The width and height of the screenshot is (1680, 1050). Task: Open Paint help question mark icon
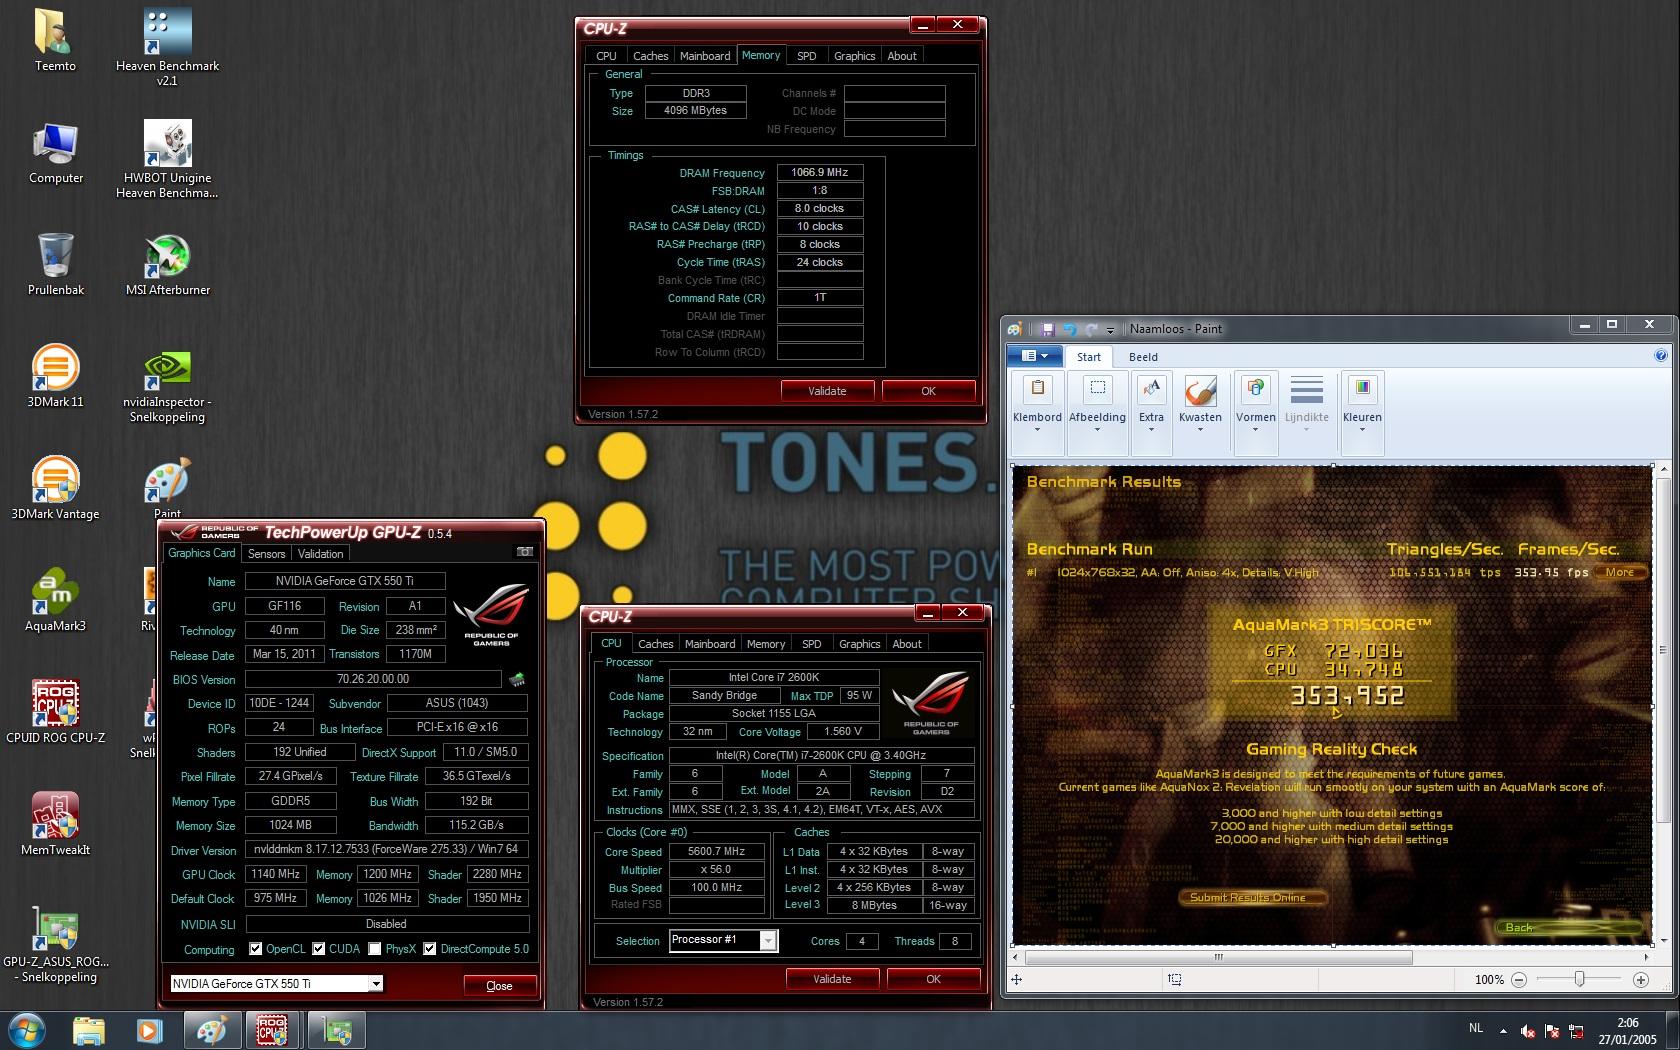1661,355
